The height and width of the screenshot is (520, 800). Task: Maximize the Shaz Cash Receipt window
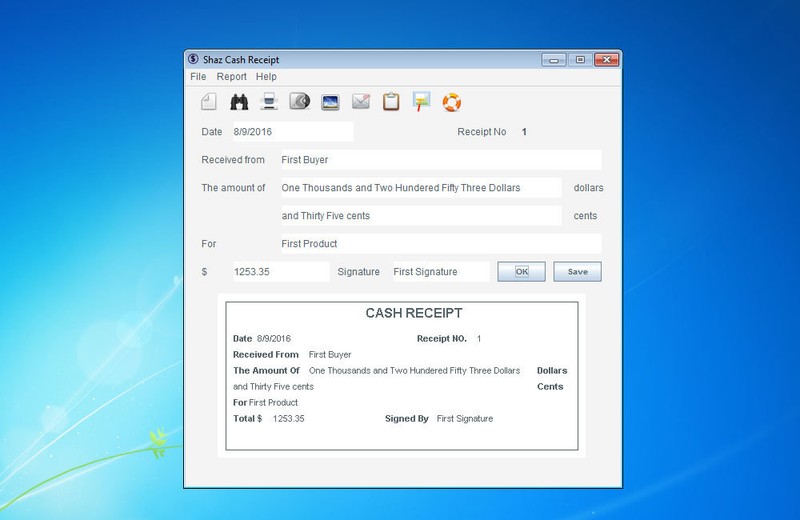tap(580, 60)
